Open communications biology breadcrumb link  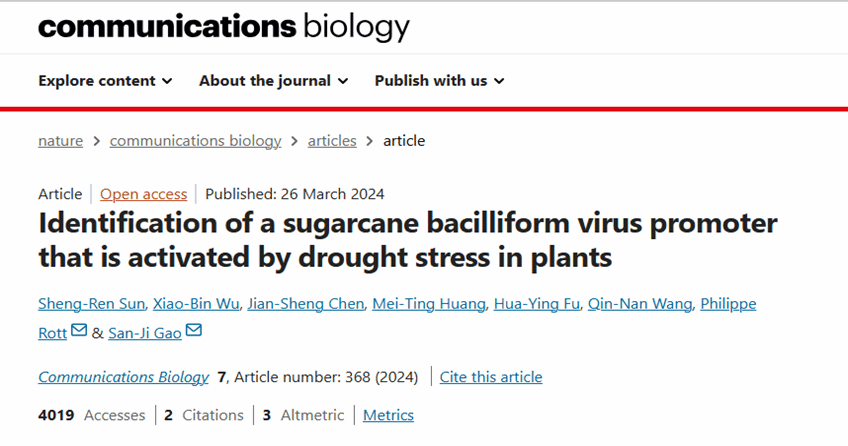[195, 141]
